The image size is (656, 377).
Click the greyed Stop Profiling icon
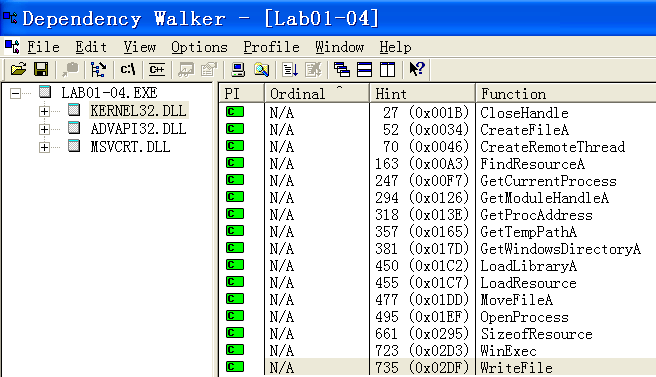[313, 69]
